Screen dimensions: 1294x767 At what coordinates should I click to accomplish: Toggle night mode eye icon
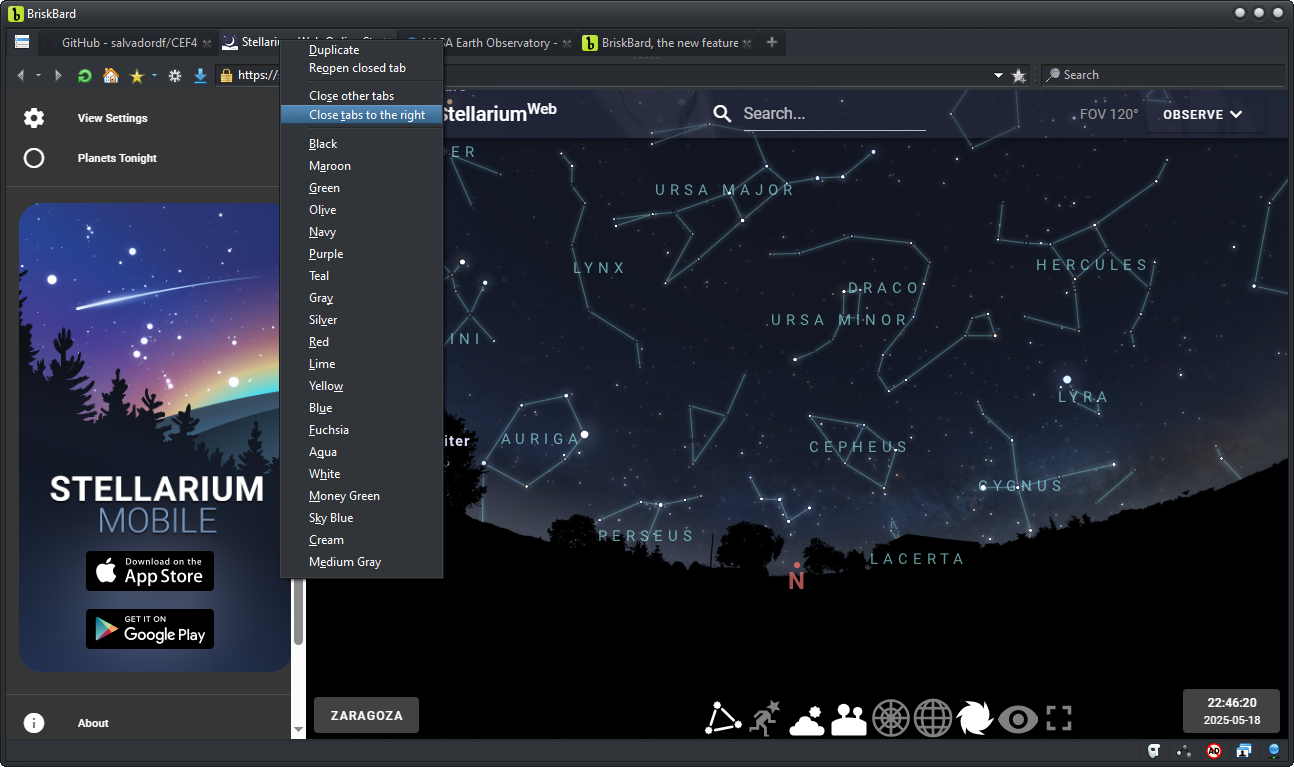pos(1018,718)
